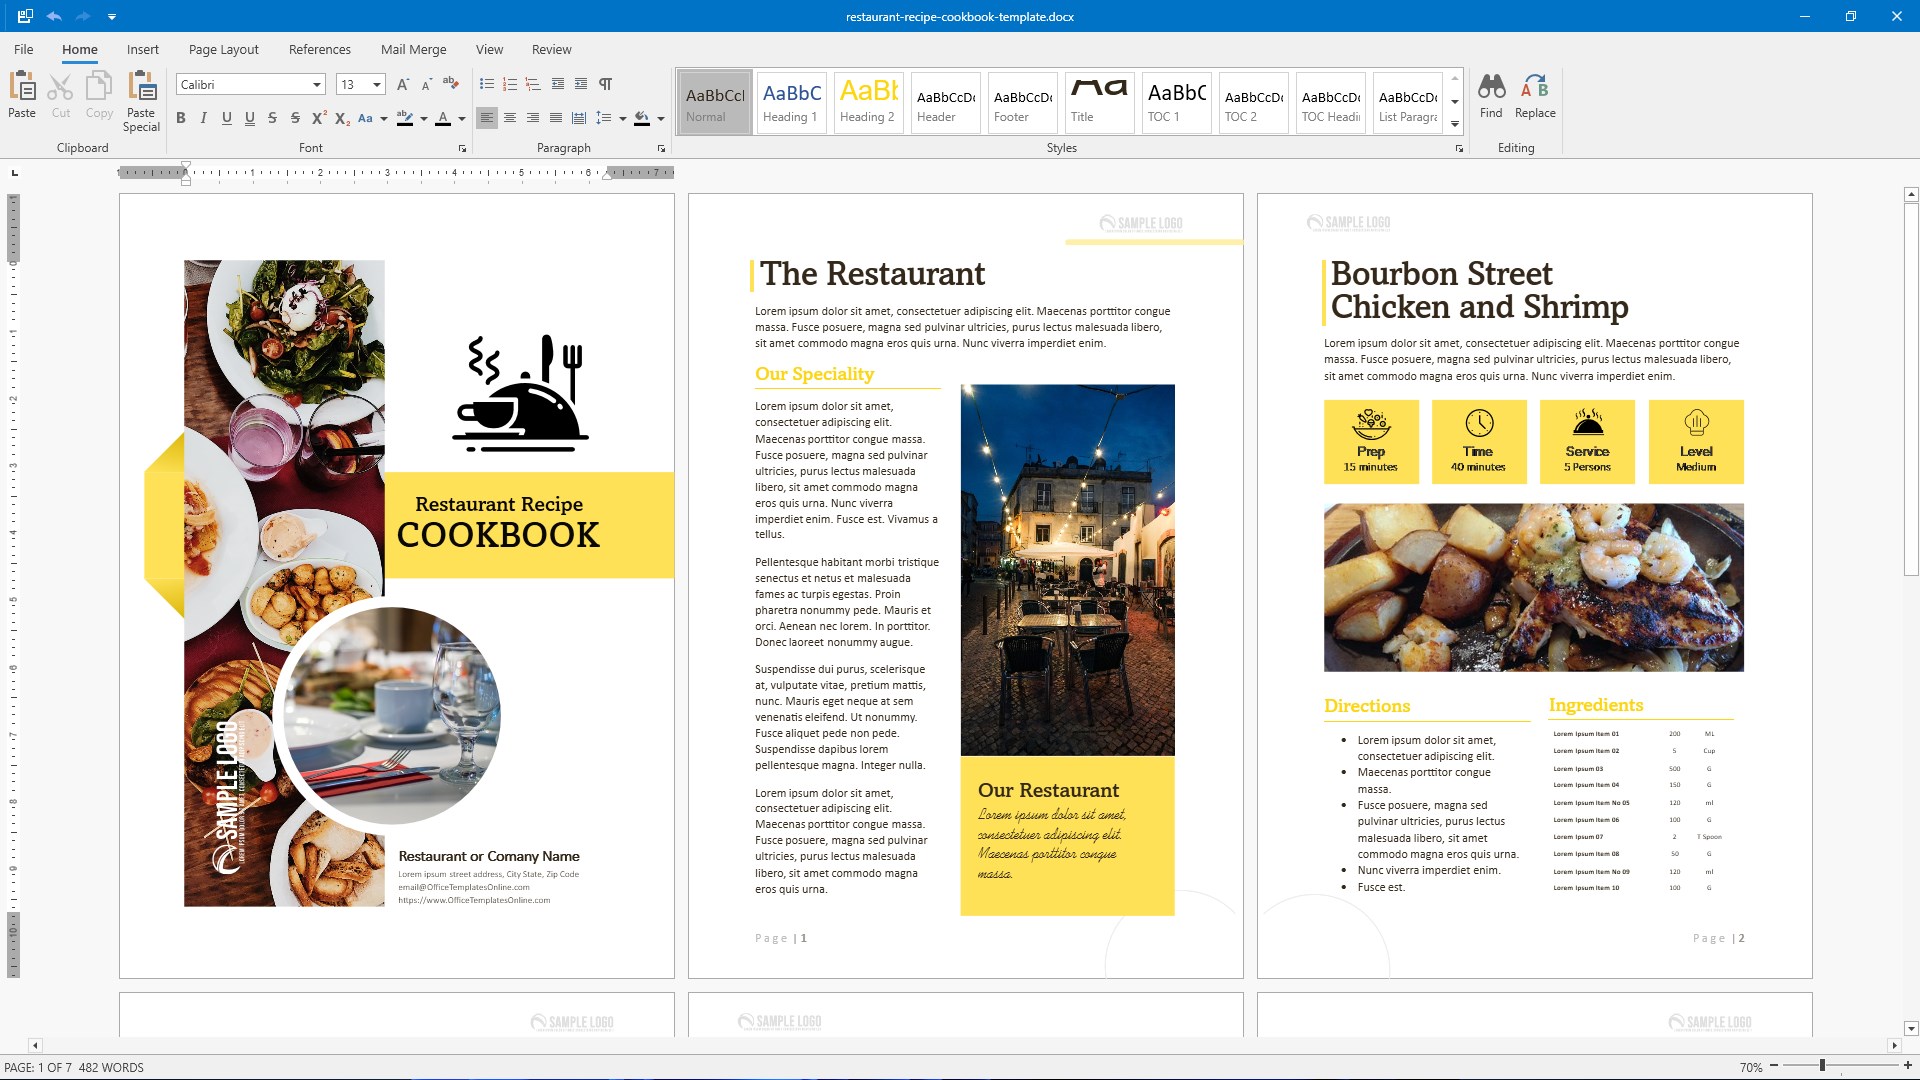
Task: Expand the line spacing dropdown arrow
Action: click(623, 118)
